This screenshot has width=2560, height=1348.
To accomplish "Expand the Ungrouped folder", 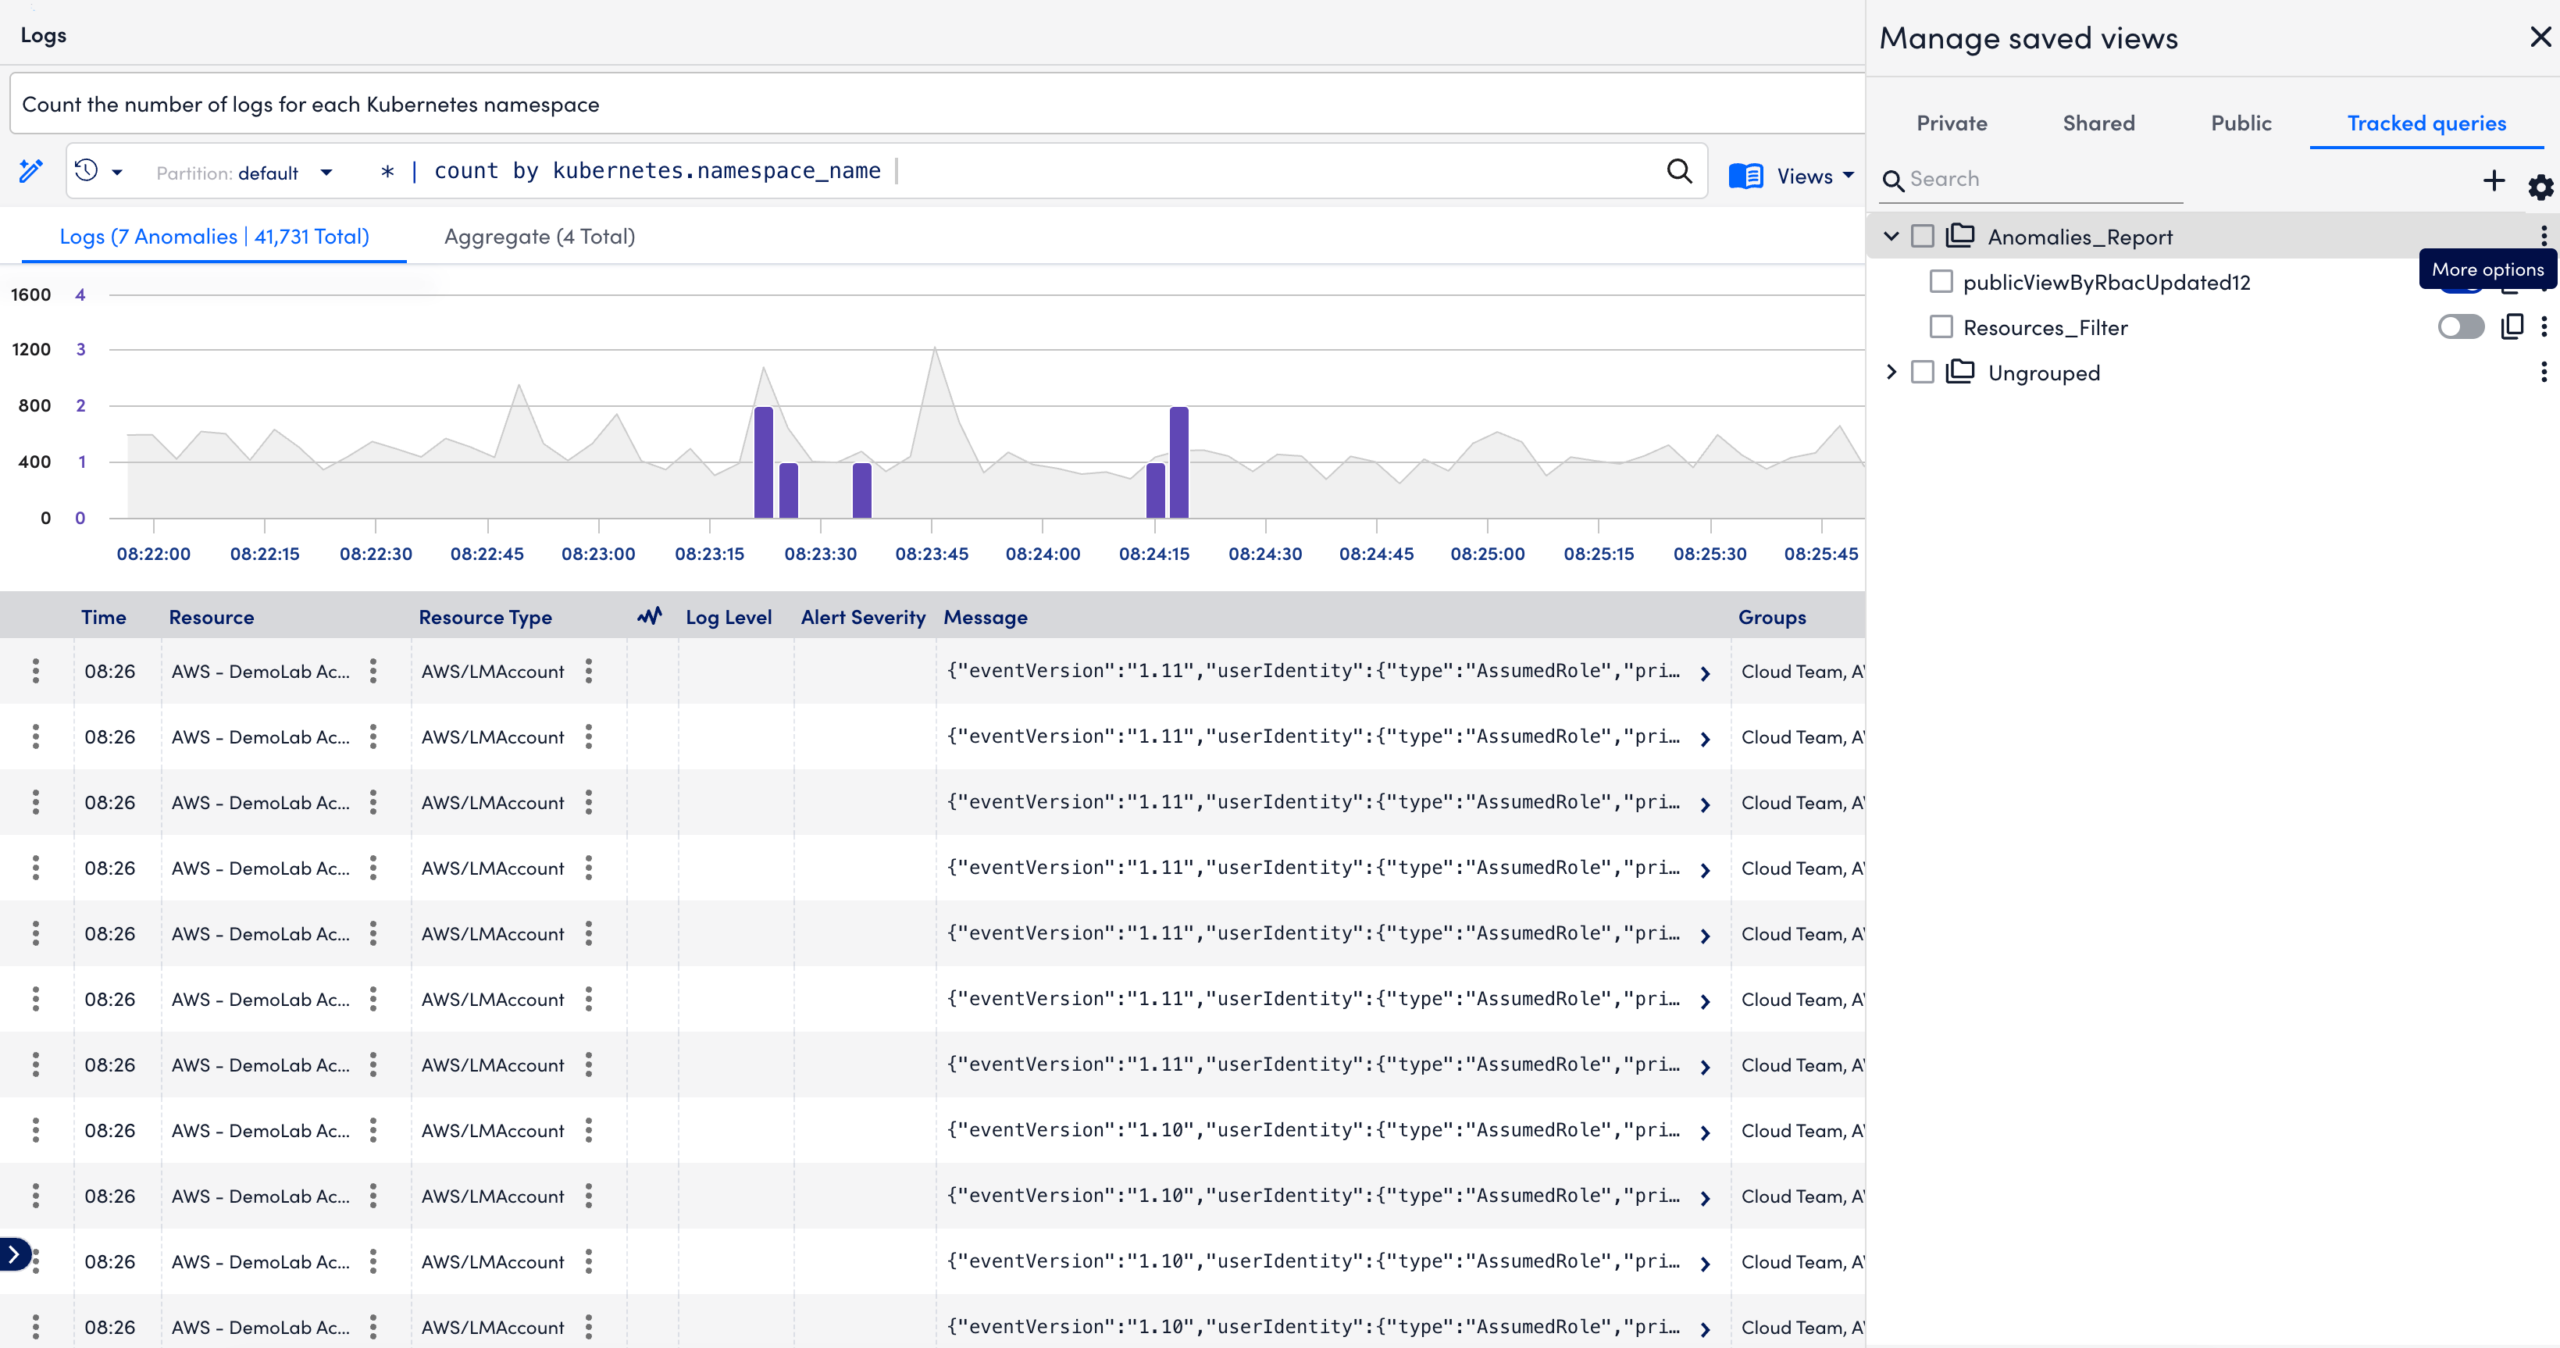I will click(x=1891, y=372).
